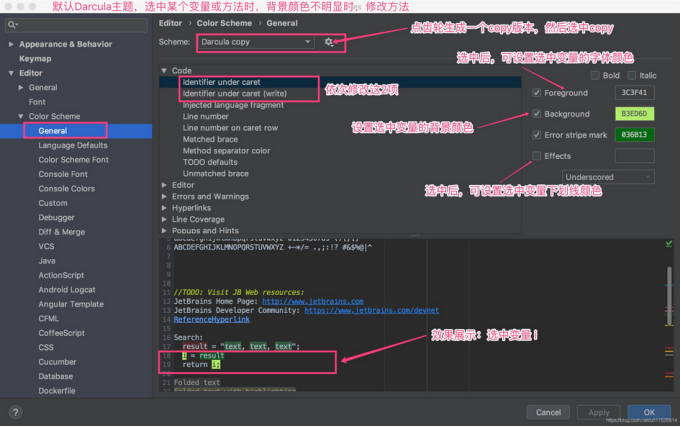Collapse the Code group in the list
681x427 pixels.
point(164,70)
